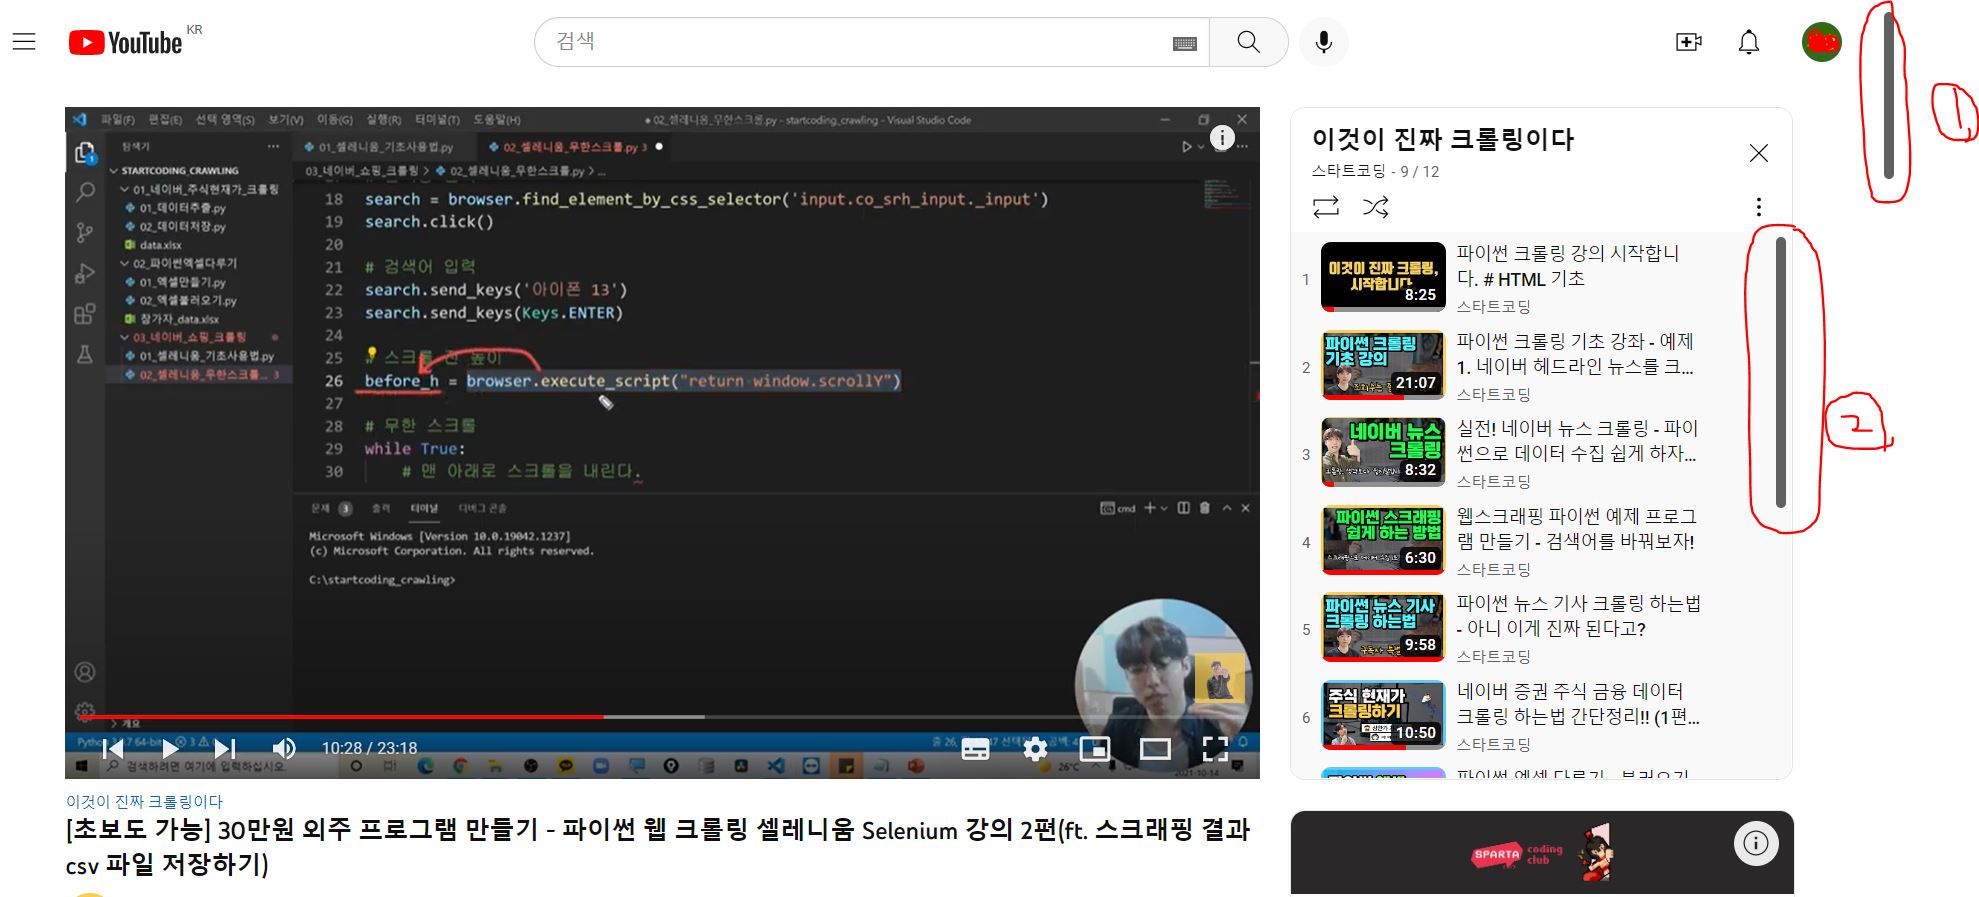Open title 네이버 증권 주식 금융 데이터
Viewport: 1979px width, 897px height.
(x=1578, y=704)
